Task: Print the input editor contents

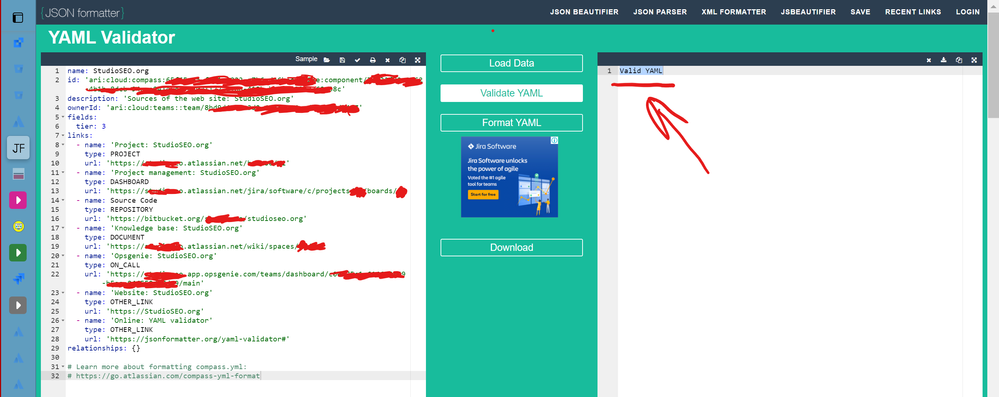Action: 373,60
